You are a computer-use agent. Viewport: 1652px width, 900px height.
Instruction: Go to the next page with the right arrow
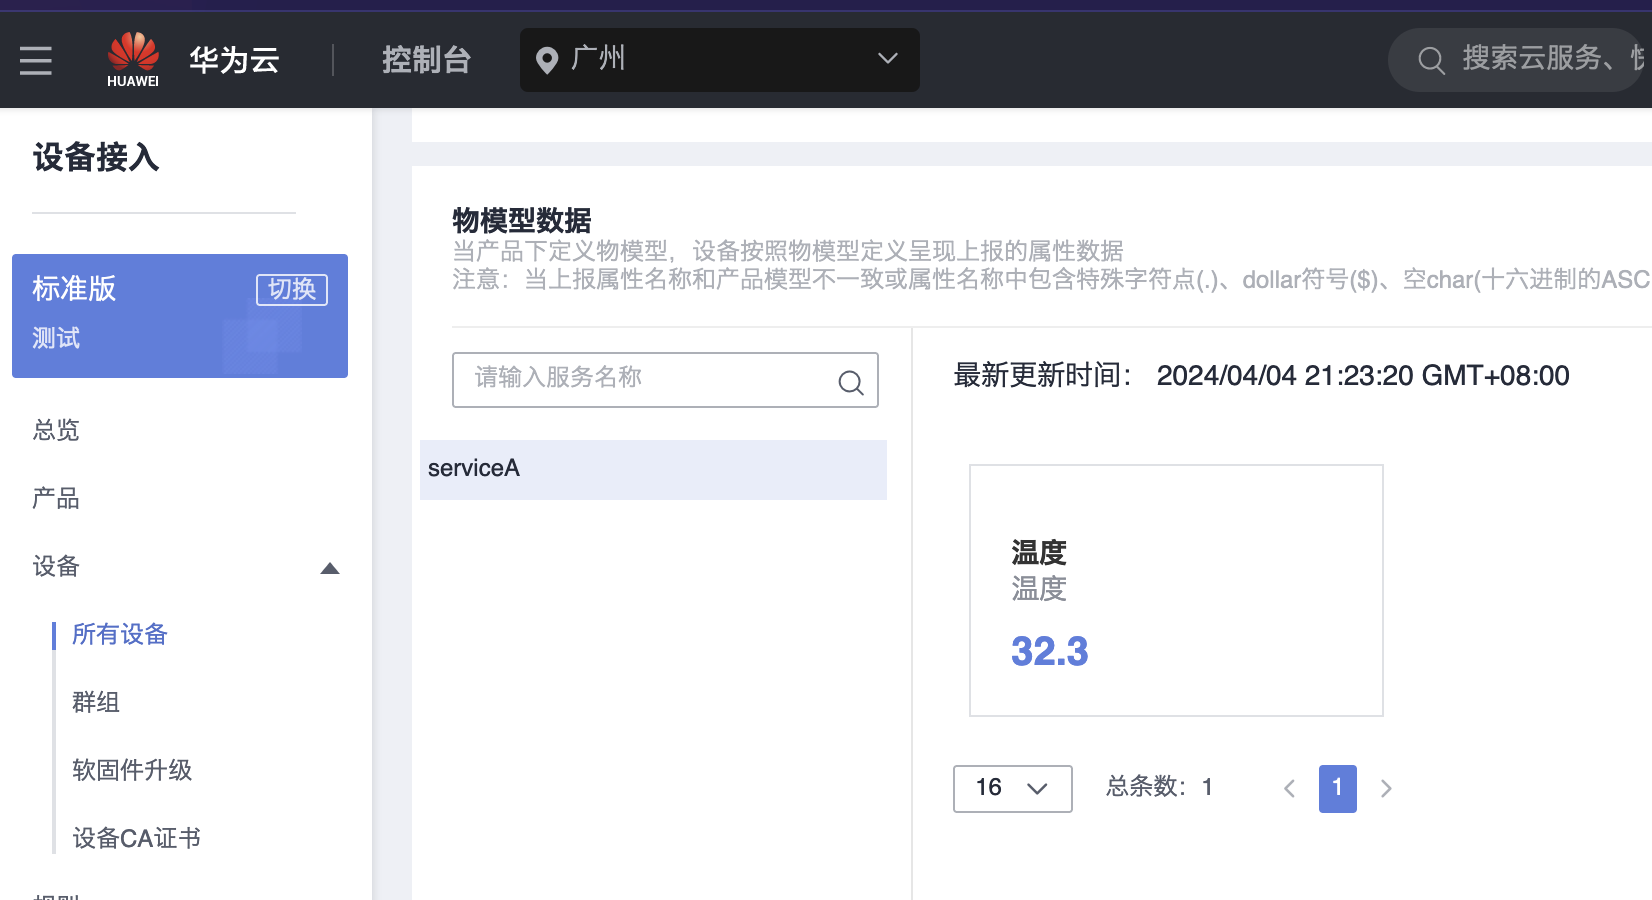[x=1386, y=789]
